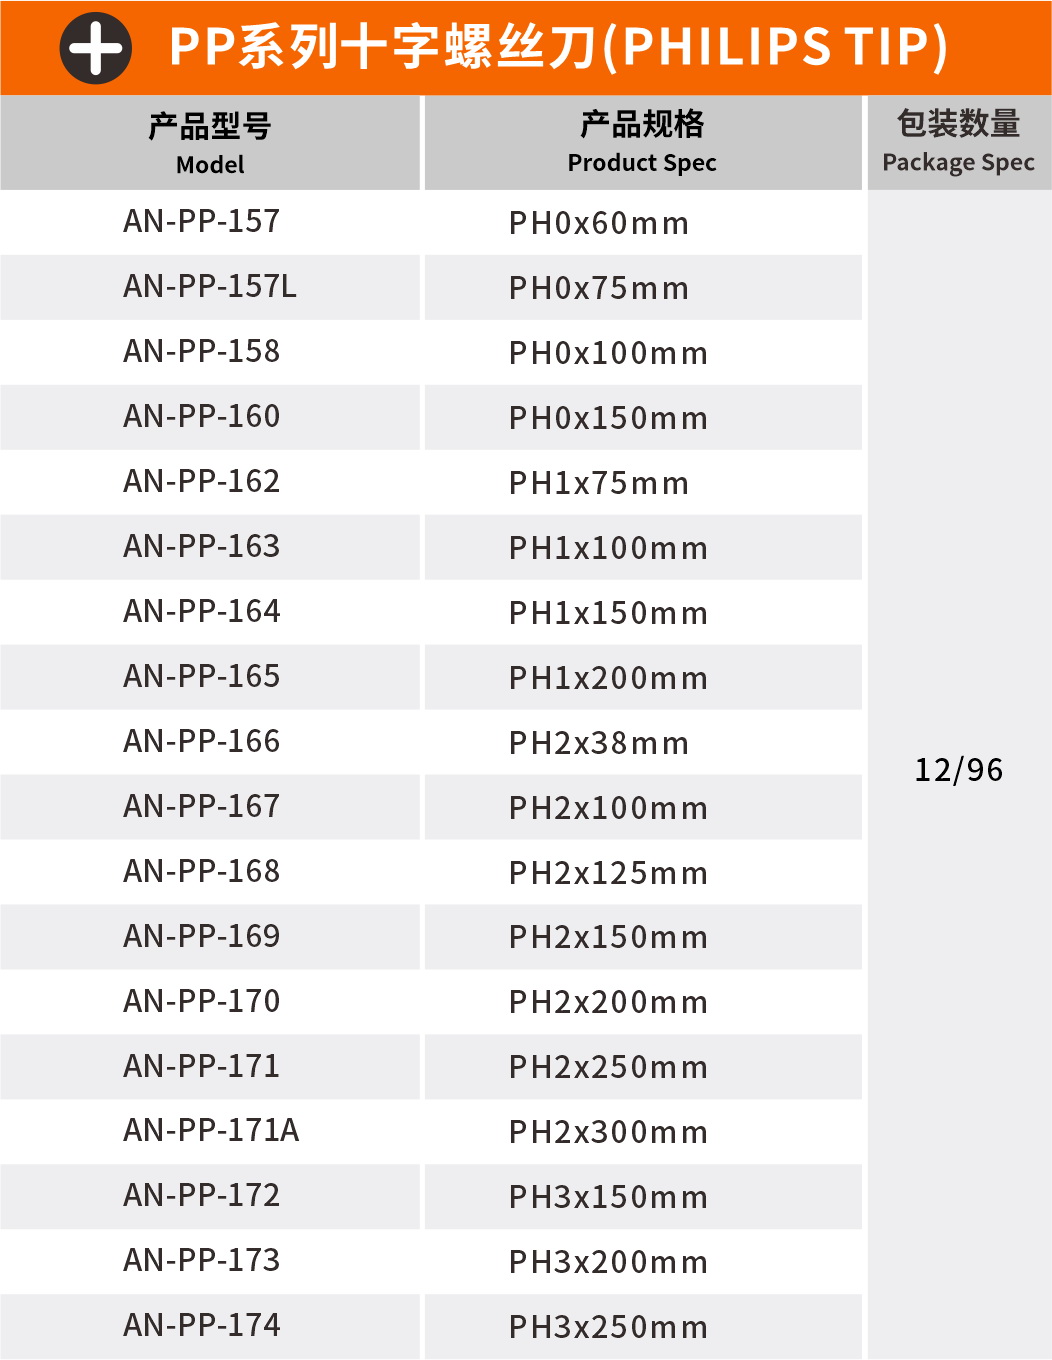
Task: Click the orange PP series title banner
Action: pyautogui.click(x=558, y=47)
